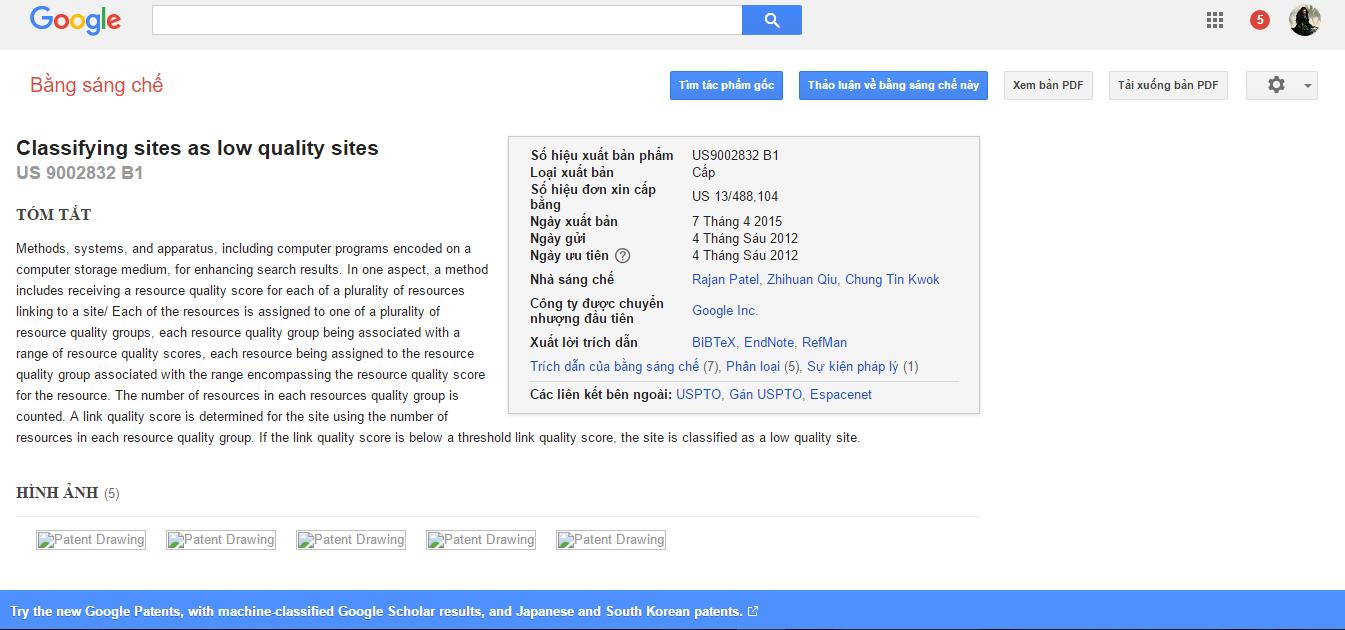Screen dimensions: 1345x630
Task: Open Xem bản PDF button
Action: pyautogui.click(x=1048, y=85)
